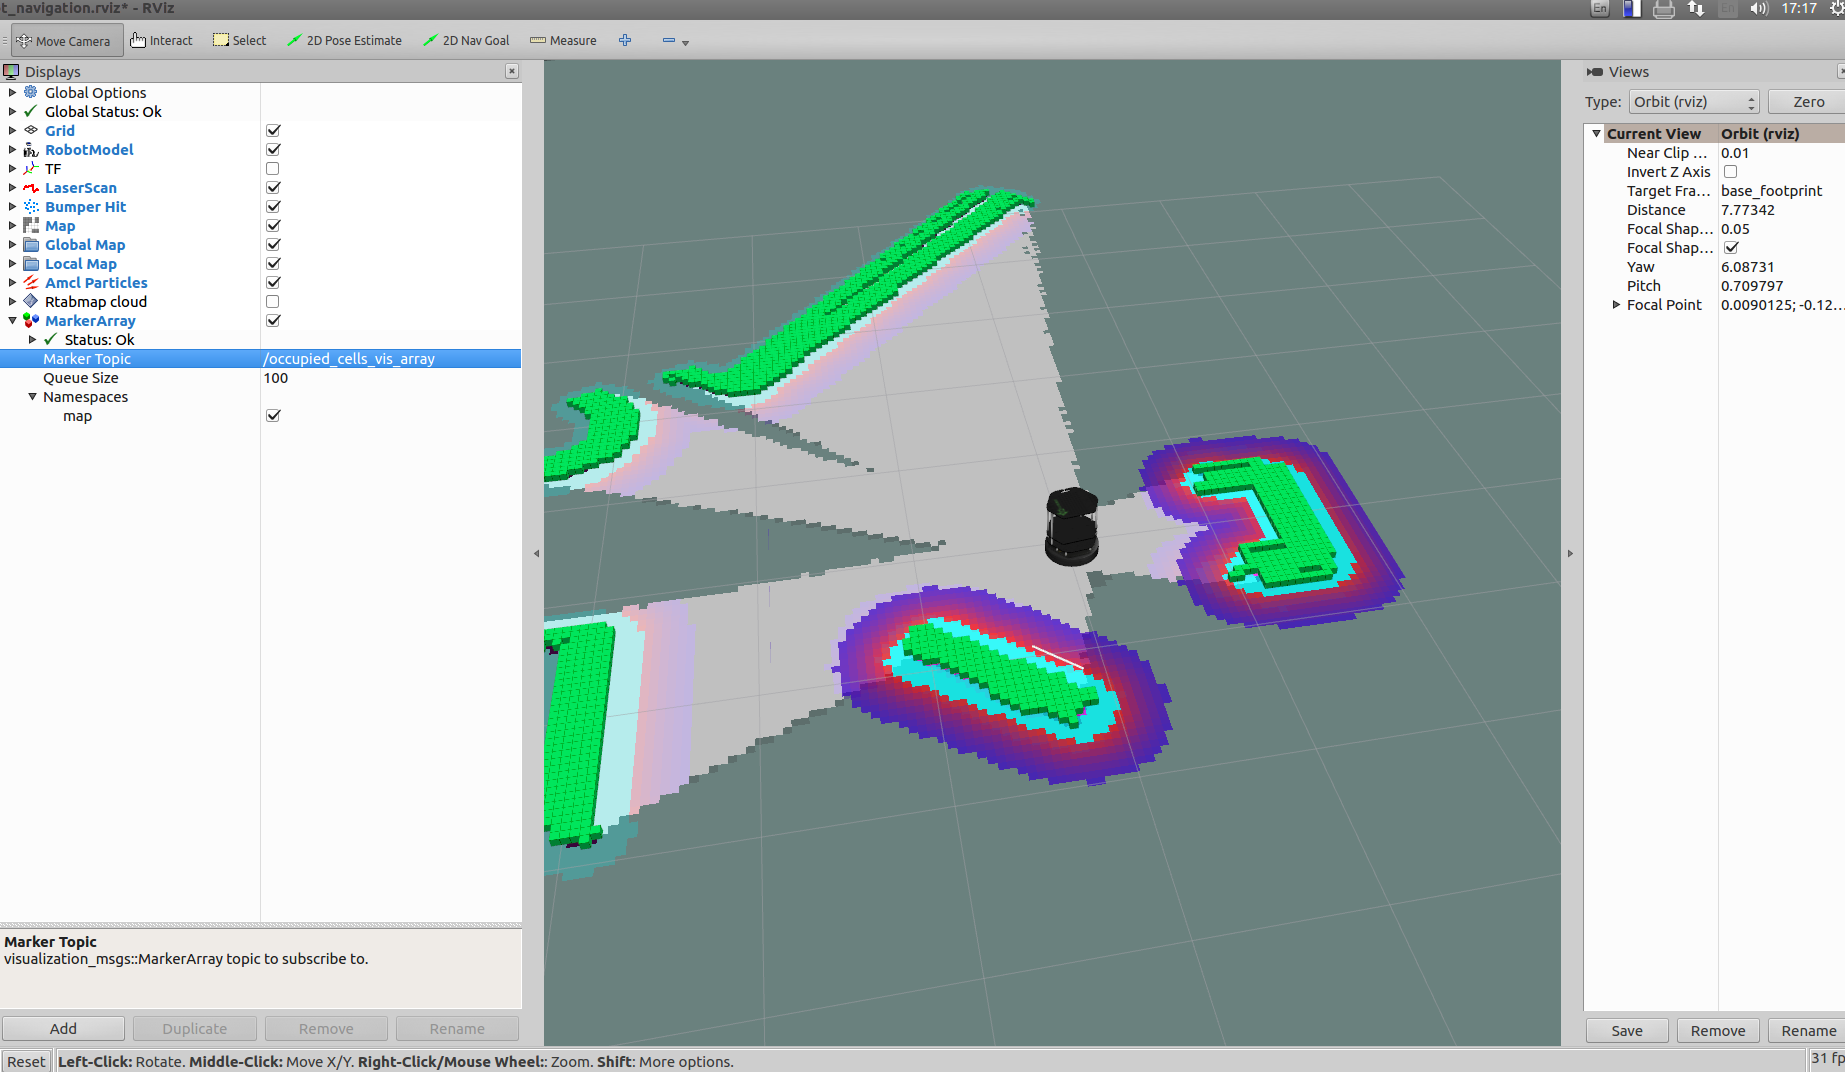Select the Interact tool
The width and height of the screenshot is (1845, 1072).
pyautogui.click(x=161, y=40)
